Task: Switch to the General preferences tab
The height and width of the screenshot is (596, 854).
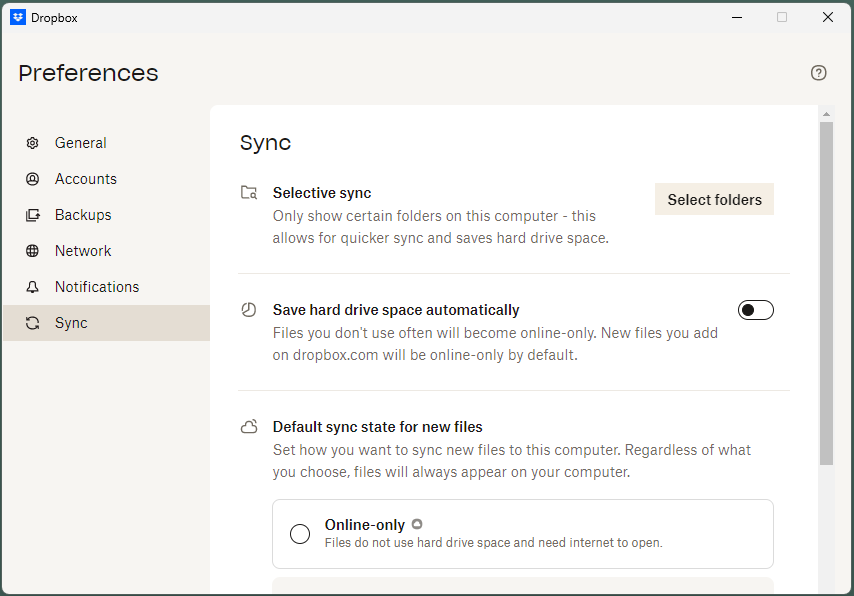Action: [x=81, y=143]
